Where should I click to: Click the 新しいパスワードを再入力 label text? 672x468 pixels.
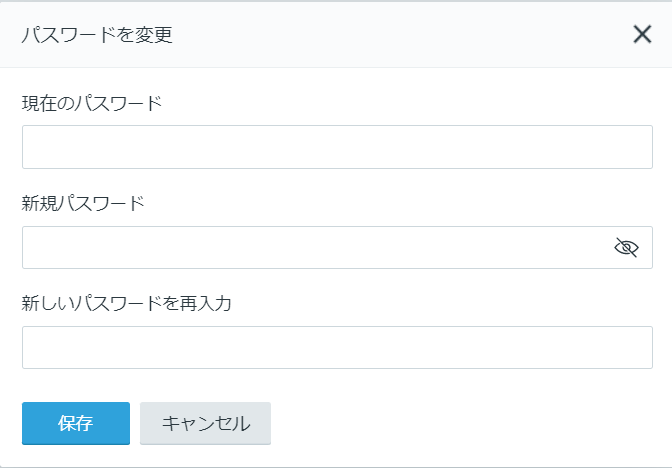pyautogui.click(x=127, y=303)
